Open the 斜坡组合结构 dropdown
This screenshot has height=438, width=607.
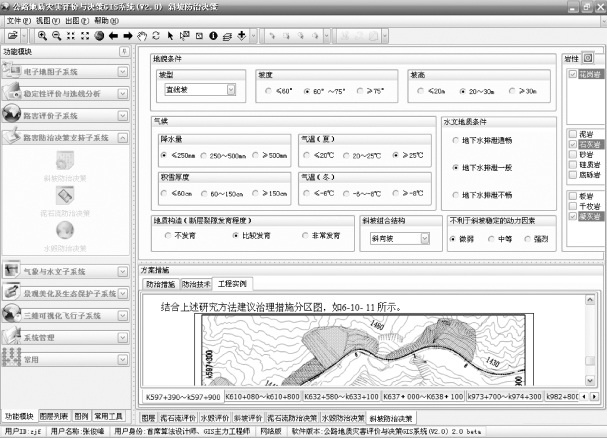[425, 239]
